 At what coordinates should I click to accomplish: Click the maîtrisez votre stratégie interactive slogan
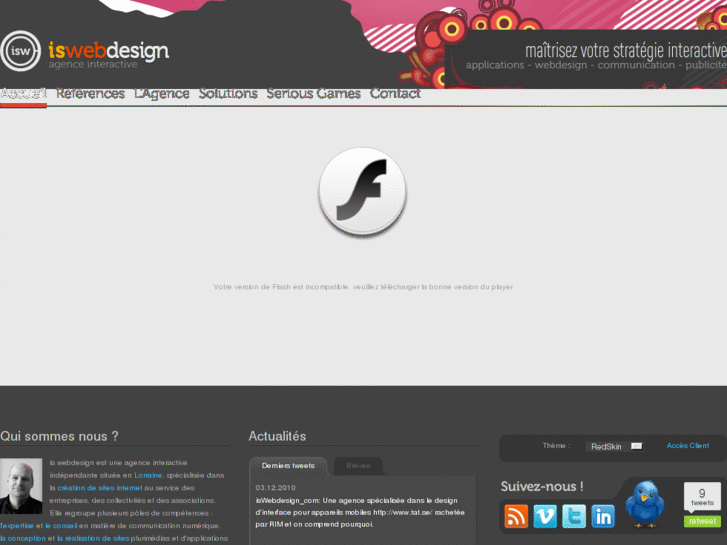[x=626, y=50]
